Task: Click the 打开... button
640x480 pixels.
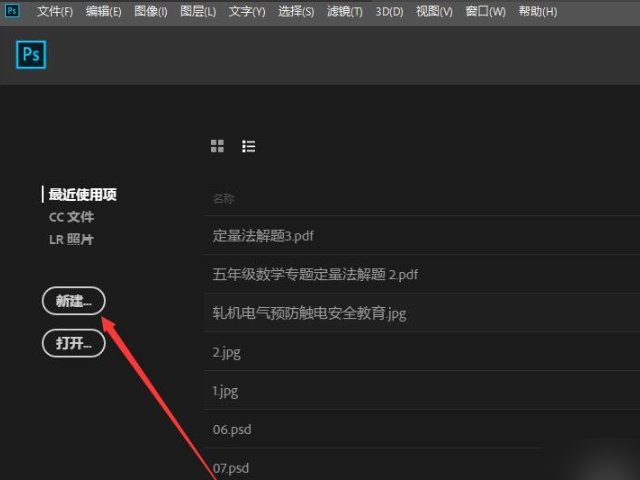Action: point(74,343)
